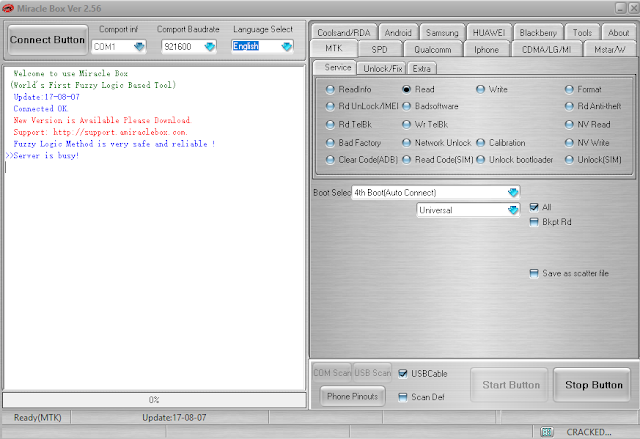Select the ReadInfo radio option
The height and width of the screenshot is (439, 640).
[349, 89]
